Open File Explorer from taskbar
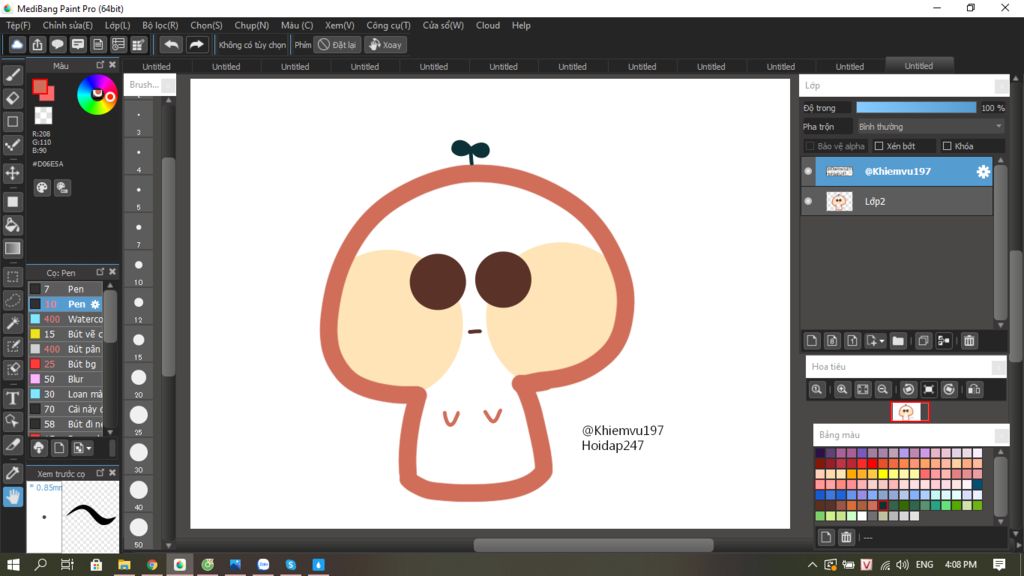The width and height of the screenshot is (1024, 576). (124, 565)
